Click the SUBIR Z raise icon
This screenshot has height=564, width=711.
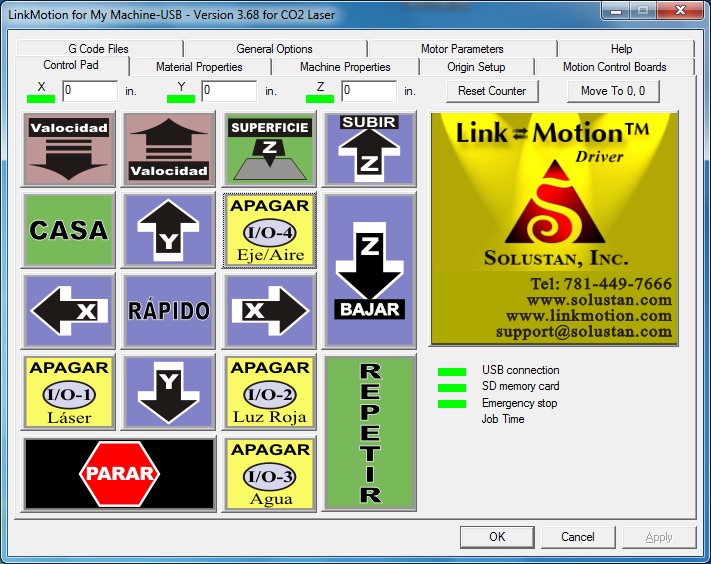tap(369, 149)
